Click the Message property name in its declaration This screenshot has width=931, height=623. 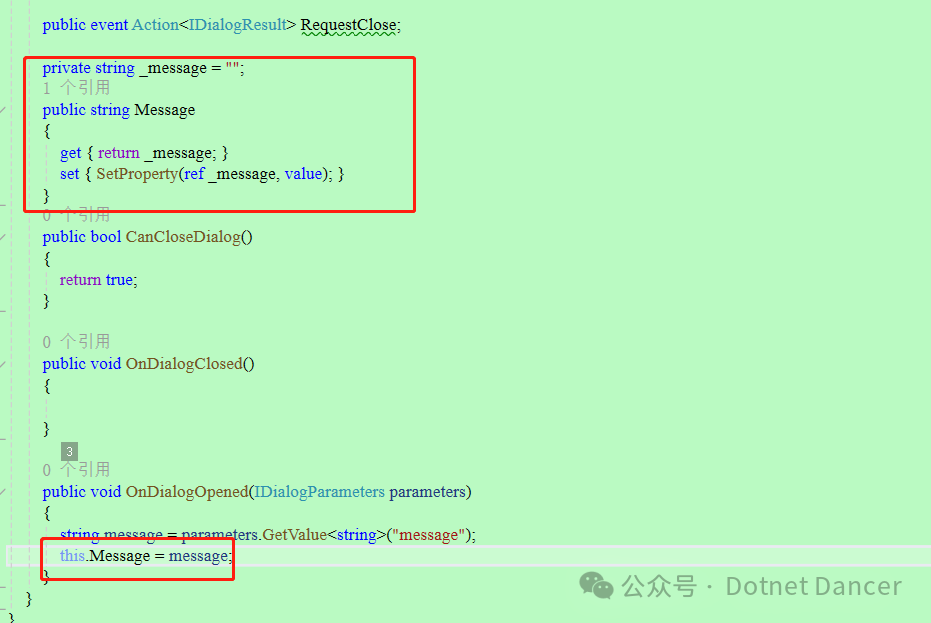tap(164, 110)
